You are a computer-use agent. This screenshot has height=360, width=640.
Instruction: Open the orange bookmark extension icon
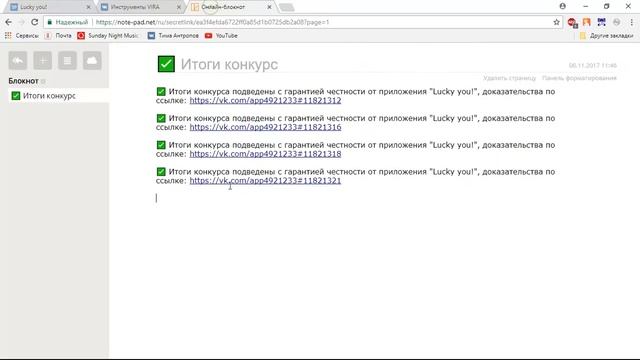(587, 22)
